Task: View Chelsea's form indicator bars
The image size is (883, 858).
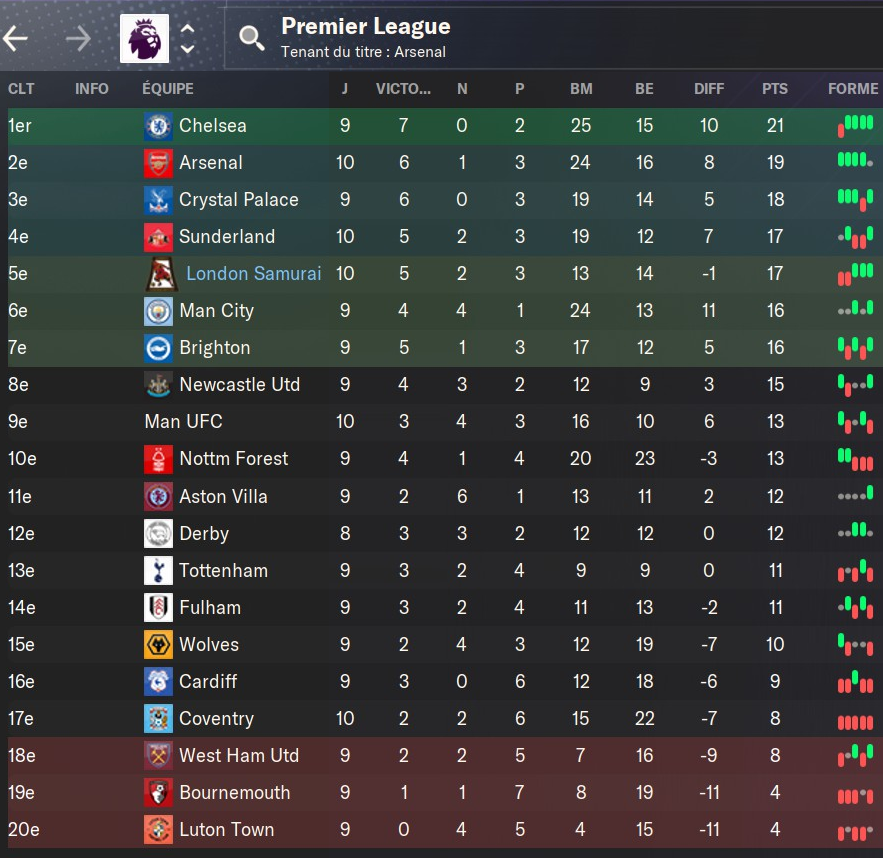Action: 855,126
